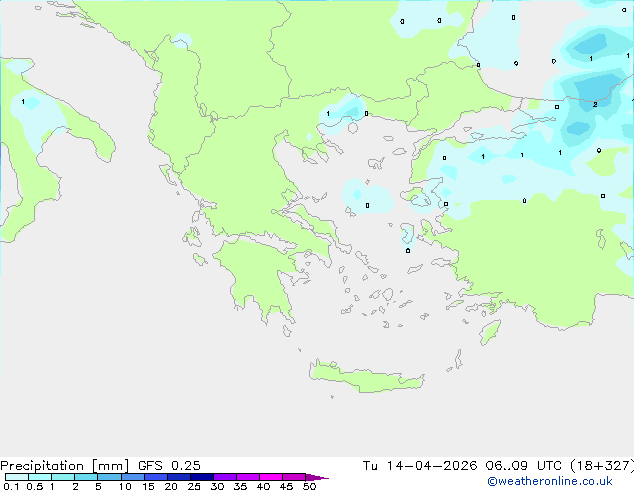Click the "1" value over southern Italy
The image size is (634, 490).
(23, 102)
